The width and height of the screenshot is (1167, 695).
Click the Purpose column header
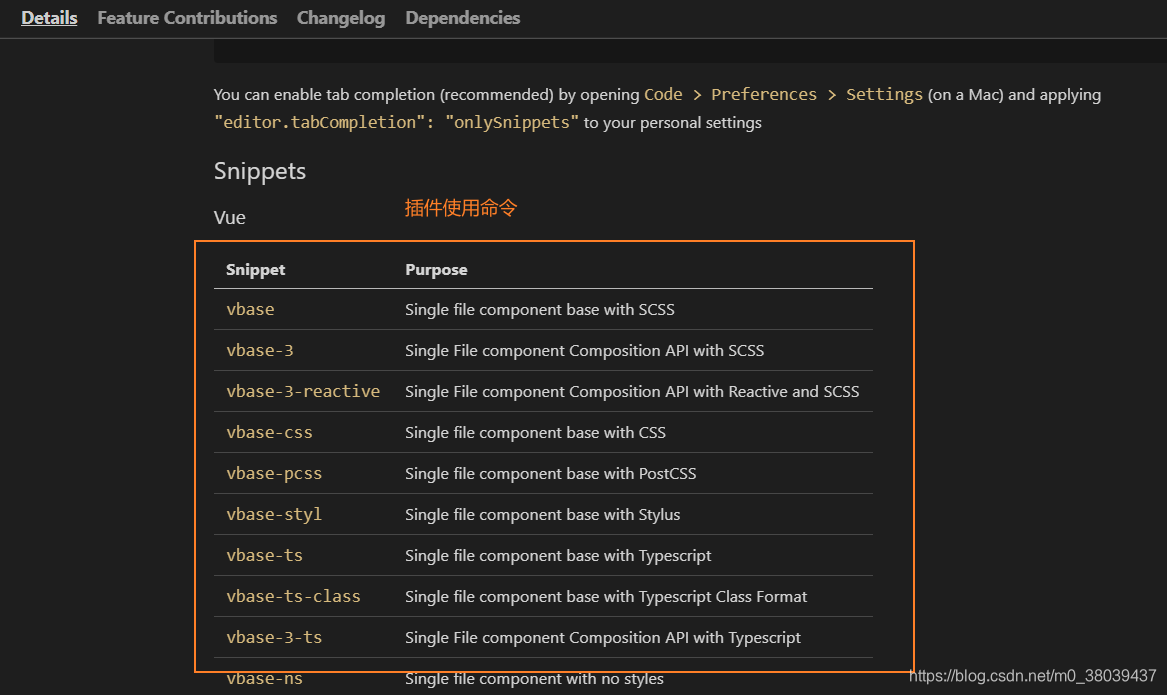[436, 270]
